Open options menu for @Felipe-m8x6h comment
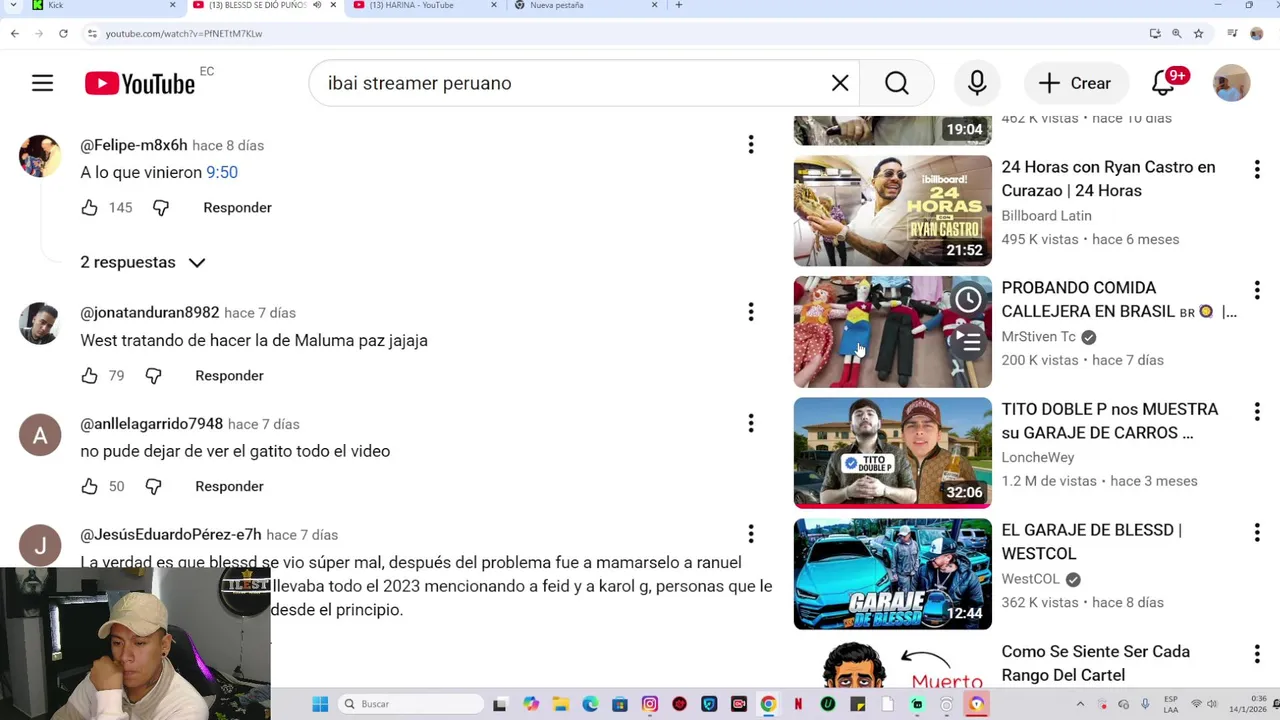 [x=751, y=145]
